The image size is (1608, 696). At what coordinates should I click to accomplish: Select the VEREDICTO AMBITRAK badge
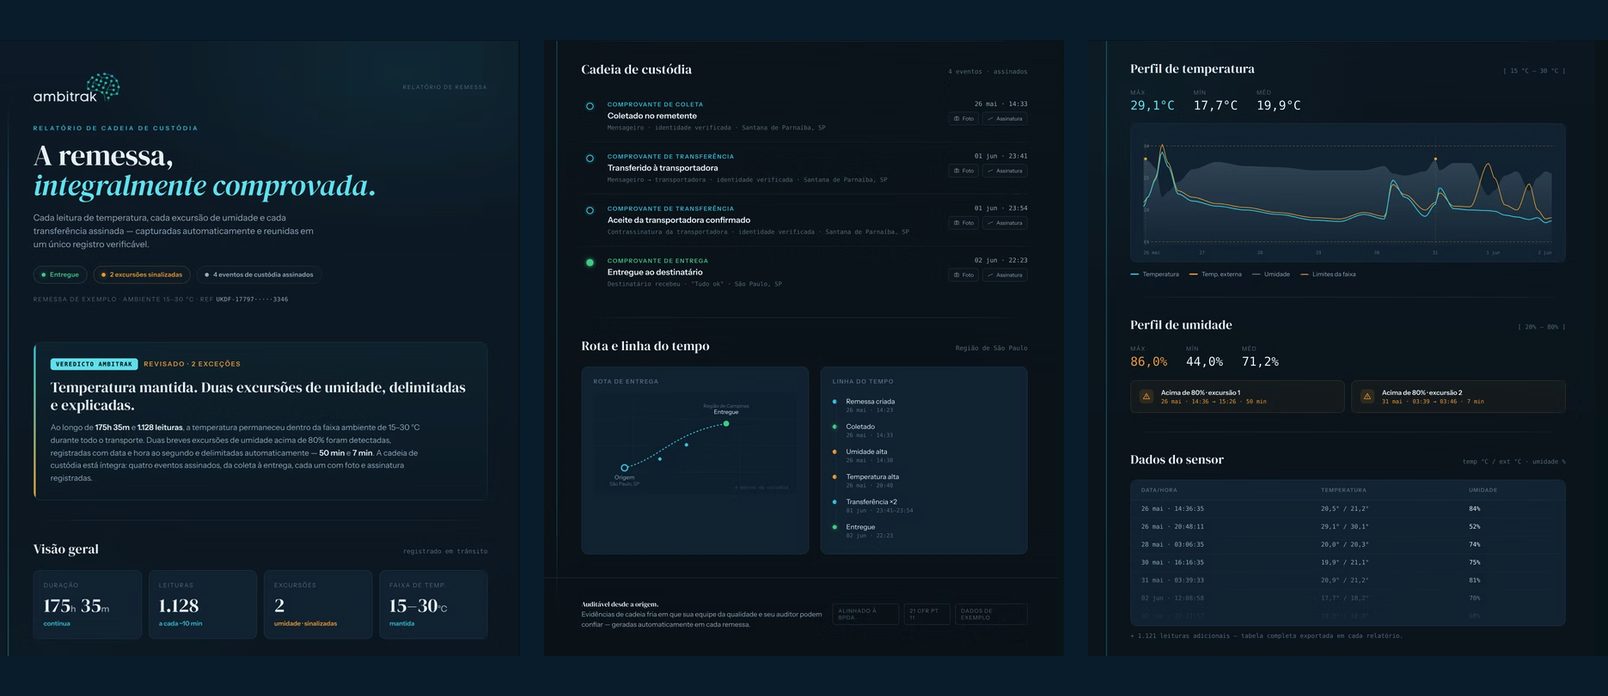94,364
